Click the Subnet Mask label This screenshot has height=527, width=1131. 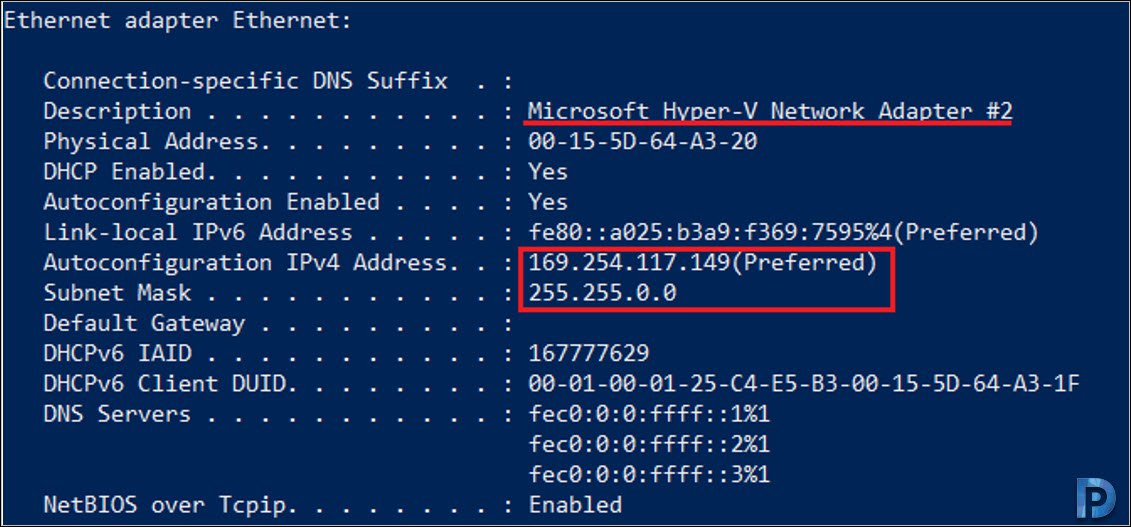coord(117,293)
